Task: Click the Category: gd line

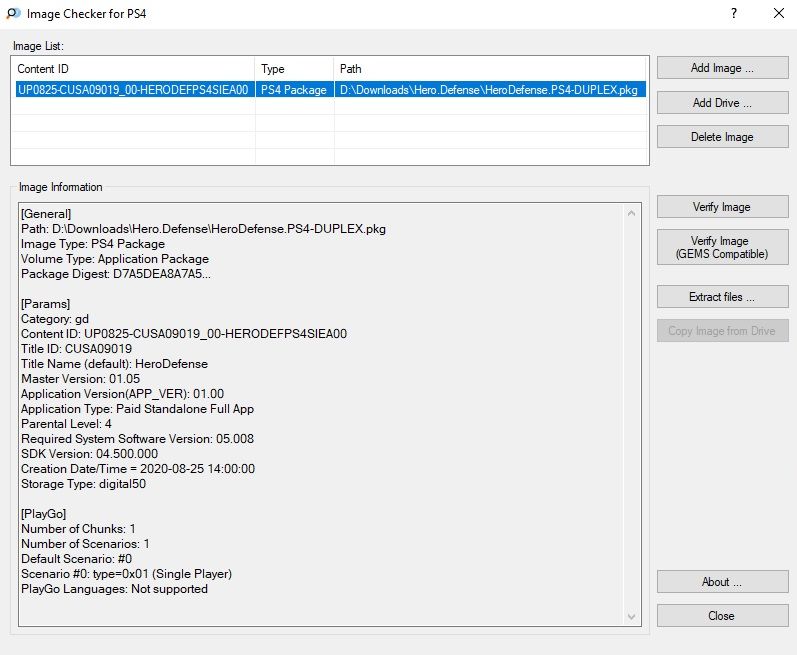Action: pos(55,319)
